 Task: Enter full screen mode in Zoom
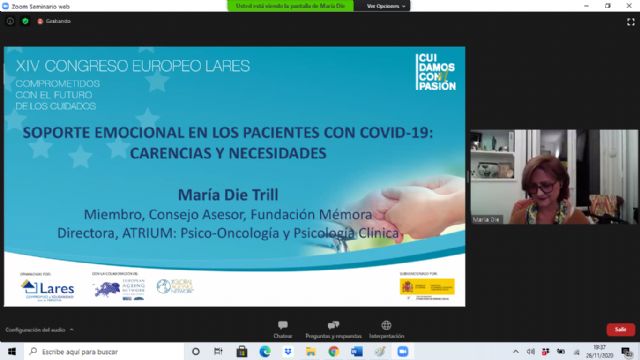pyautogui.click(x=631, y=22)
